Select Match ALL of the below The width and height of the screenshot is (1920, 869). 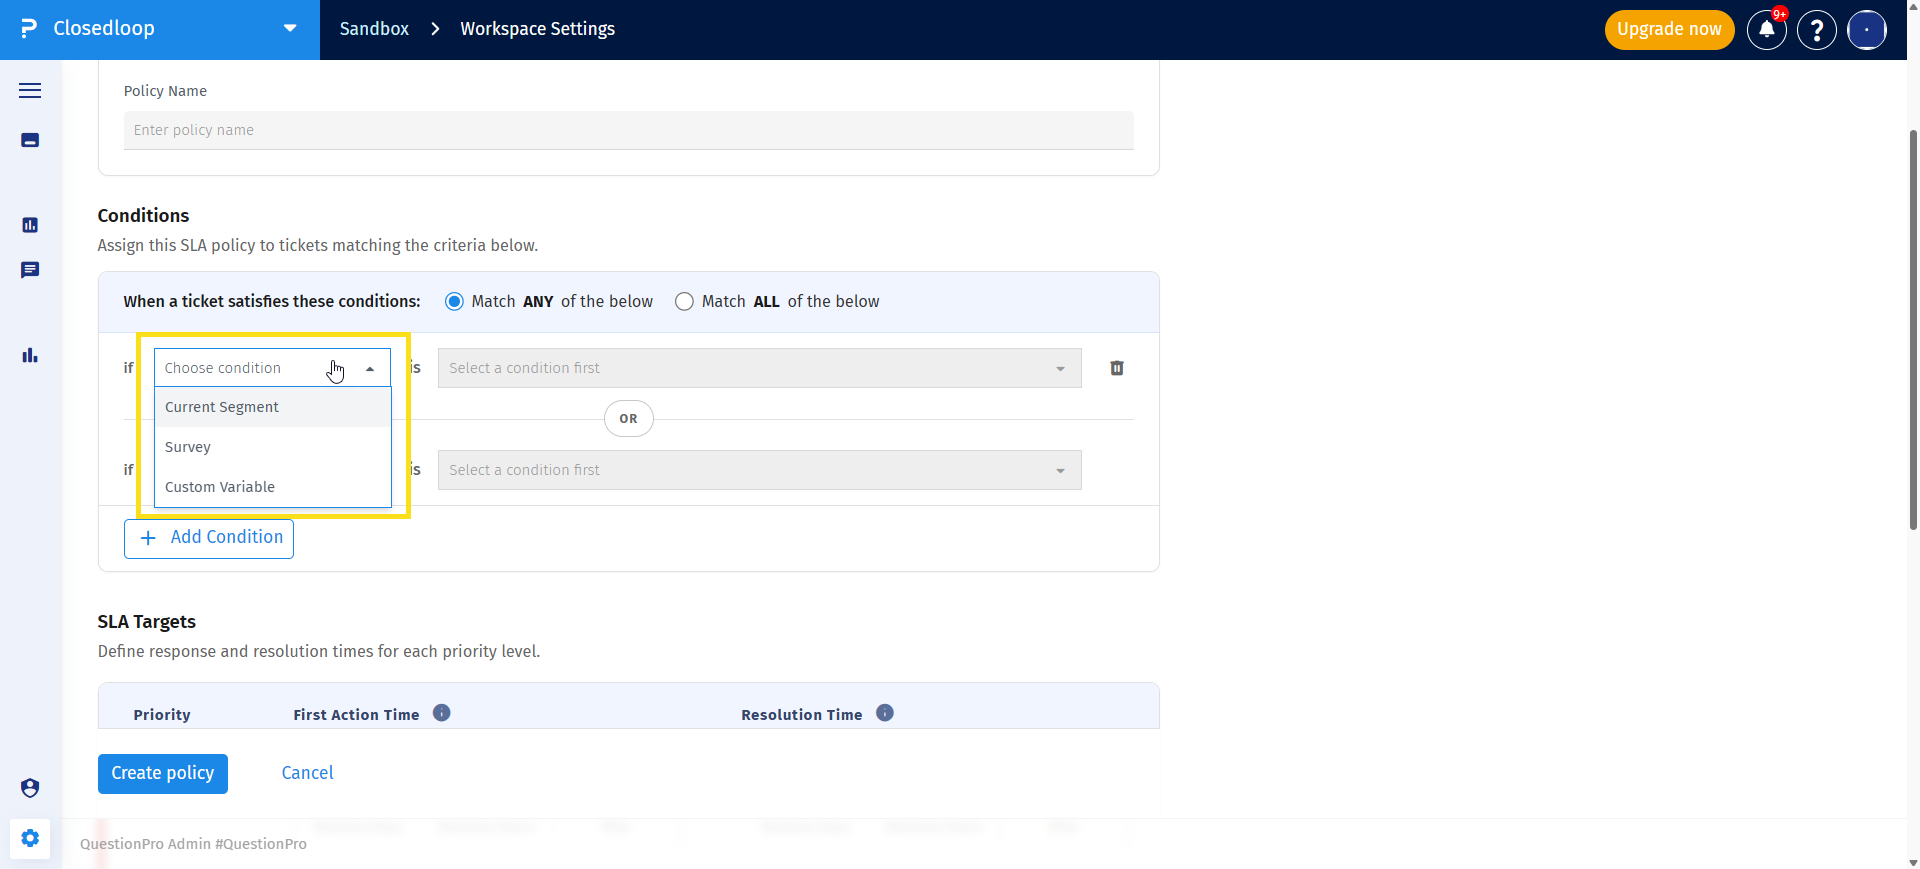pos(684,302)
